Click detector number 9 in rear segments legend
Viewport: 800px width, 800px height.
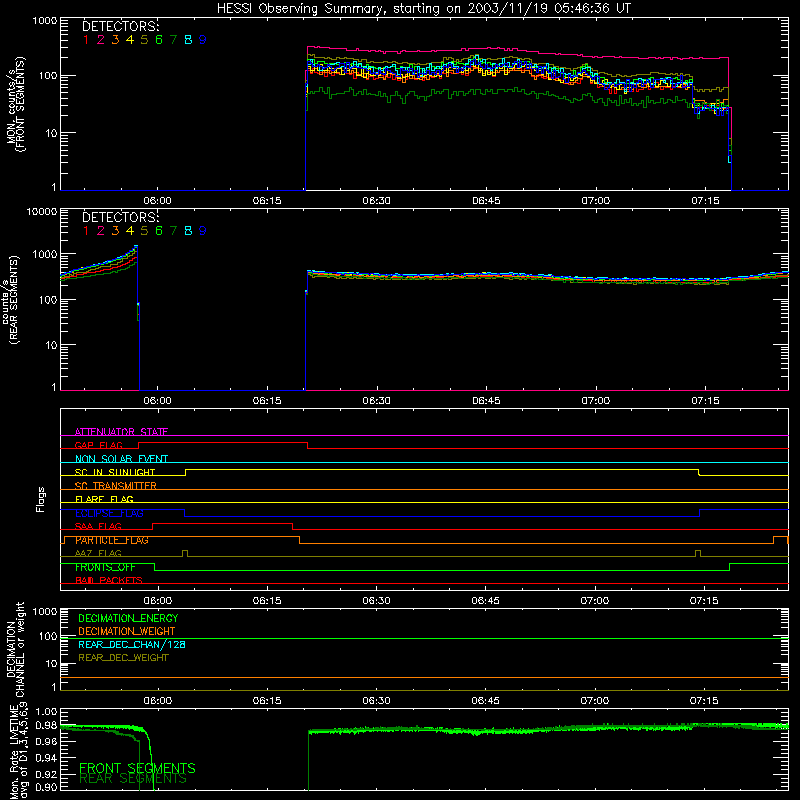203,231
